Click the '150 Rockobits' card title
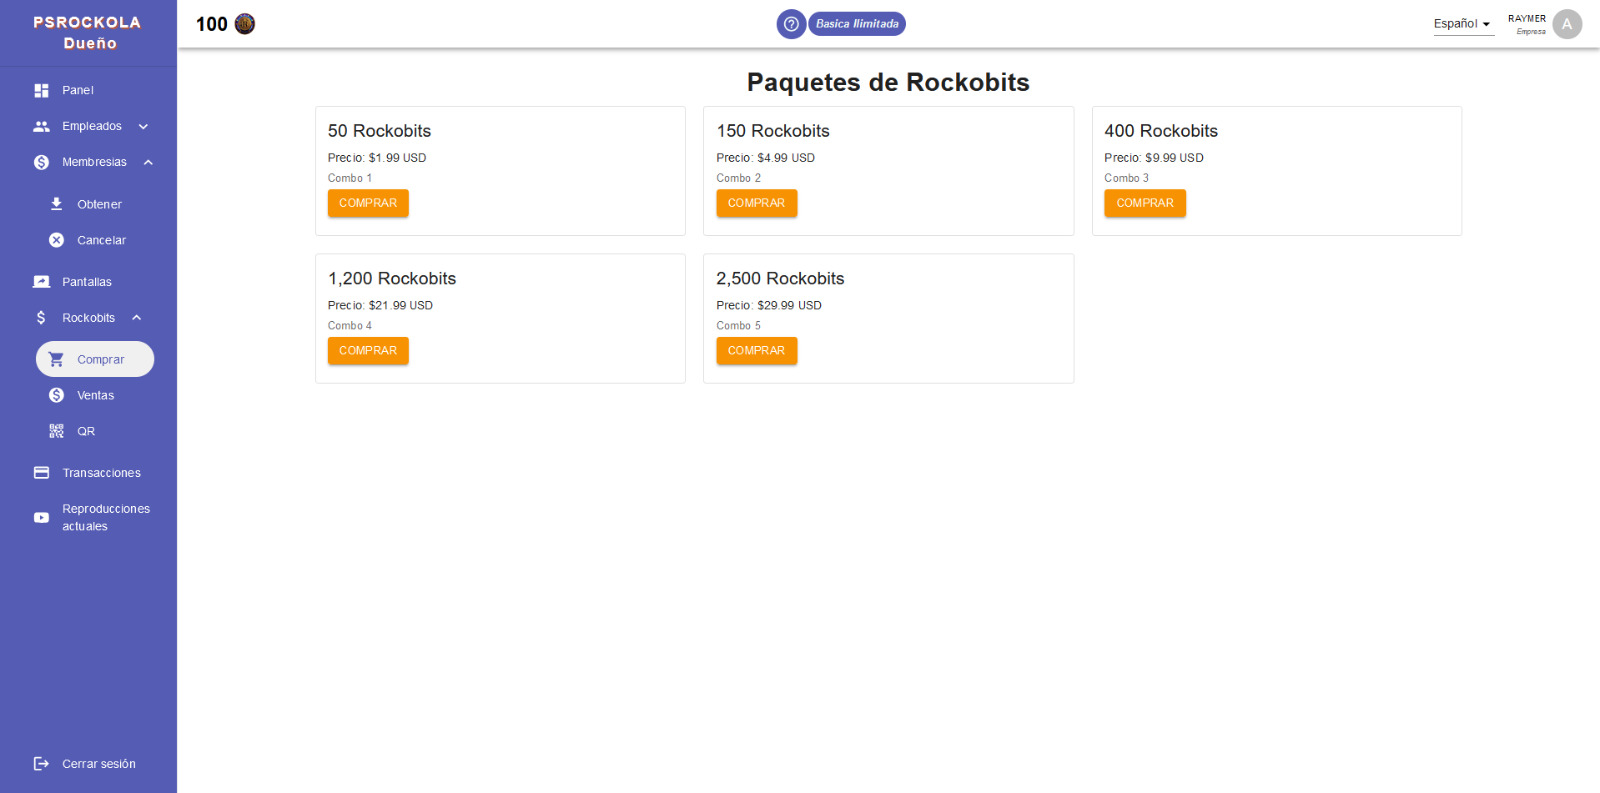1600x793 pixels. pyautogui.click(x=773, y=131)
